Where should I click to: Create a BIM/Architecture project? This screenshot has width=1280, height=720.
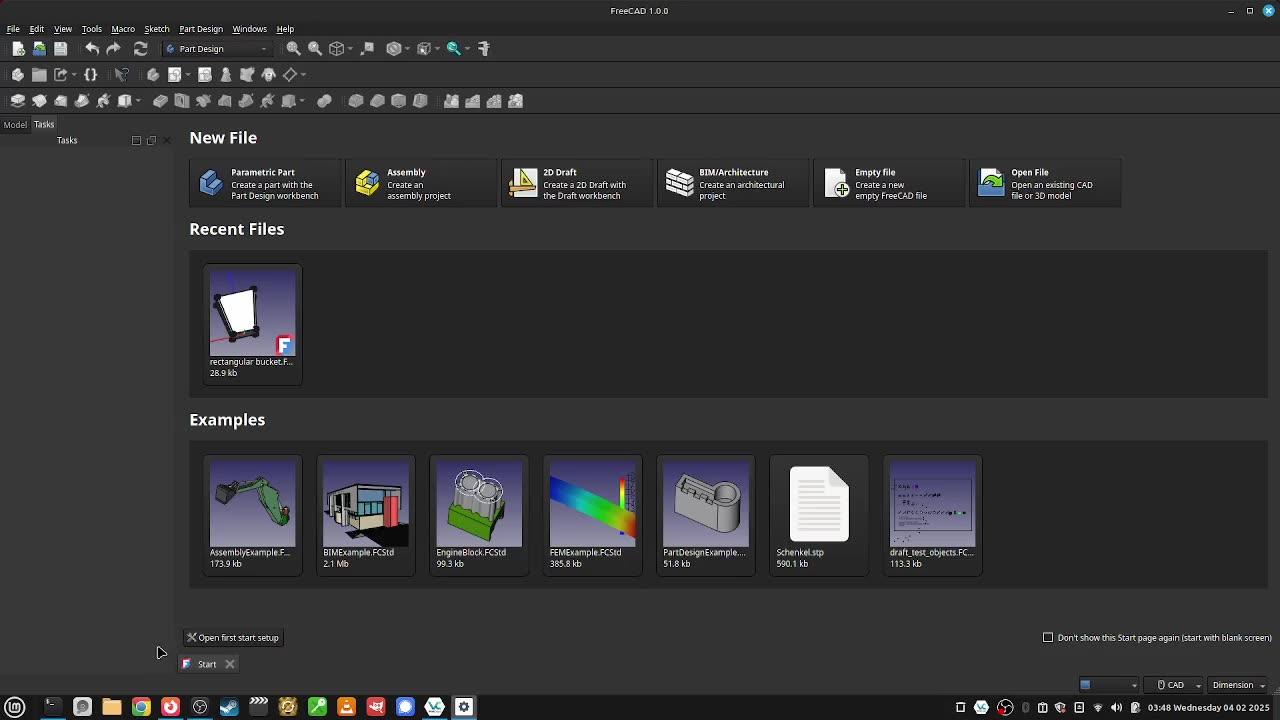pos(733,183)
